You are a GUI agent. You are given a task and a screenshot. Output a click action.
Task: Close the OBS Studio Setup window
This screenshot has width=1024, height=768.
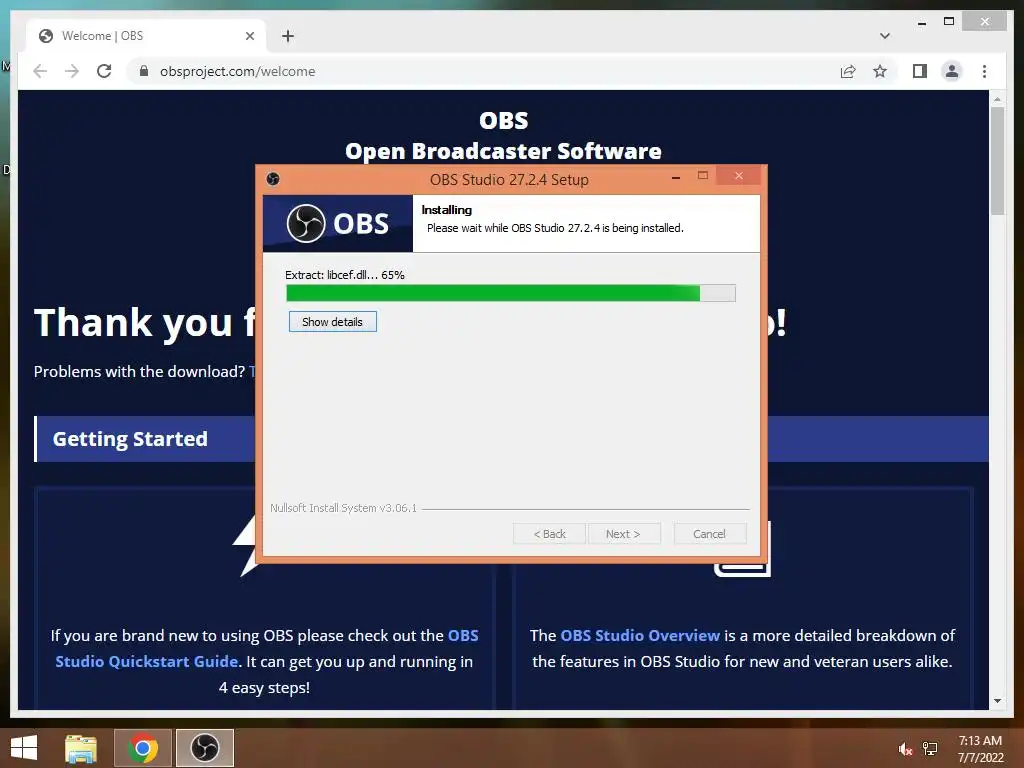(x=739, y=176)
